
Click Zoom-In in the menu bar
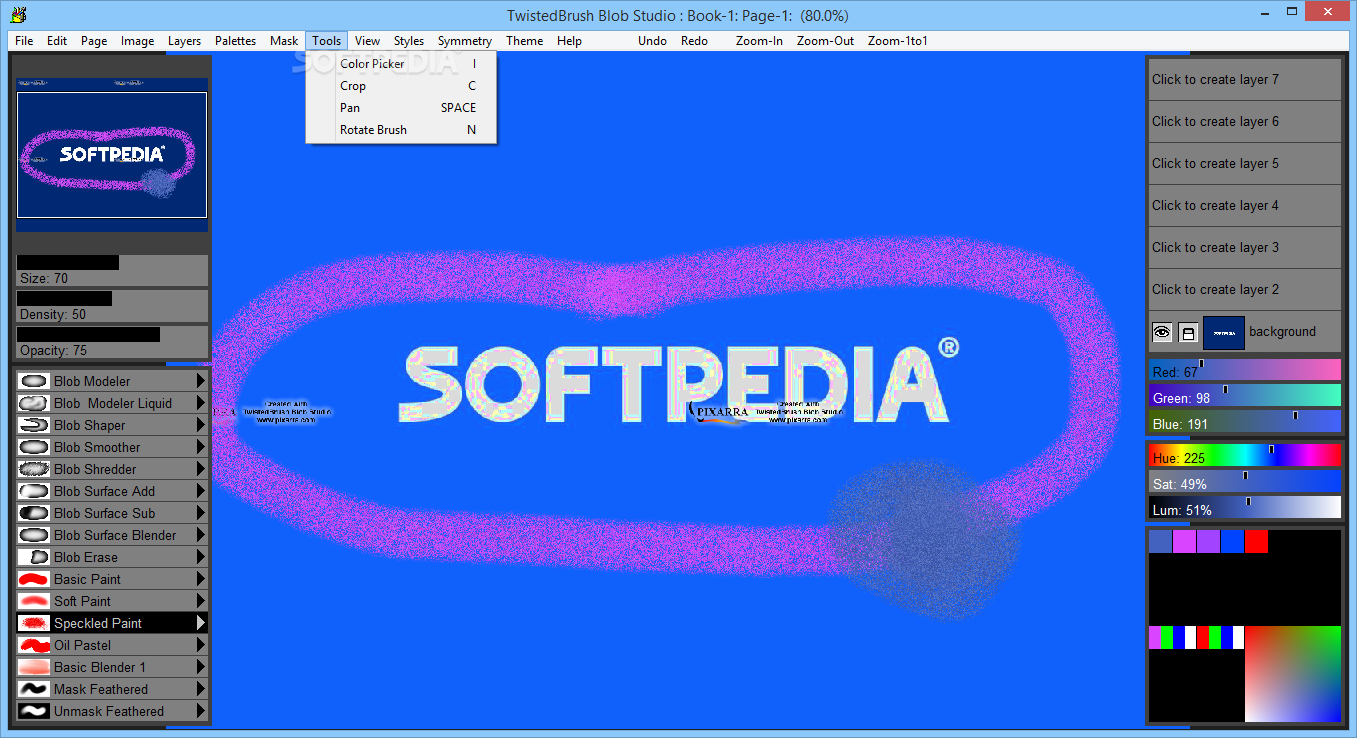(759, 41)
